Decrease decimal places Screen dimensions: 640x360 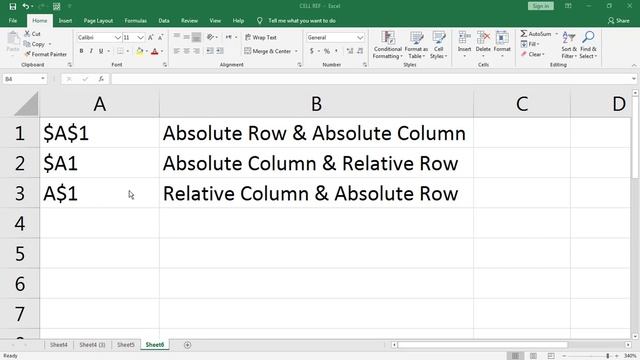pyautogui.click(x=360, y=51)
